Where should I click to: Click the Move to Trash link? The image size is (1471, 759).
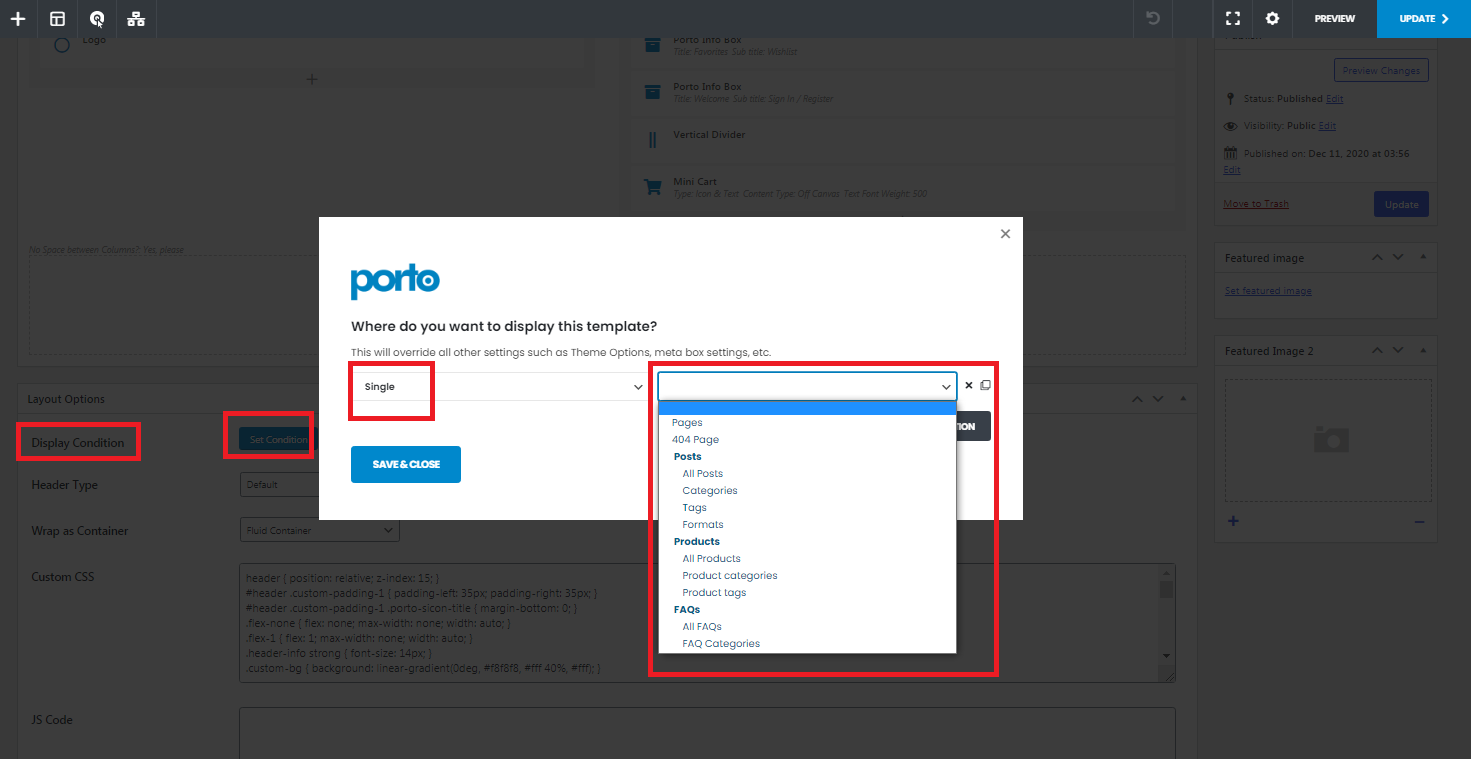[x=1256, y=204]
